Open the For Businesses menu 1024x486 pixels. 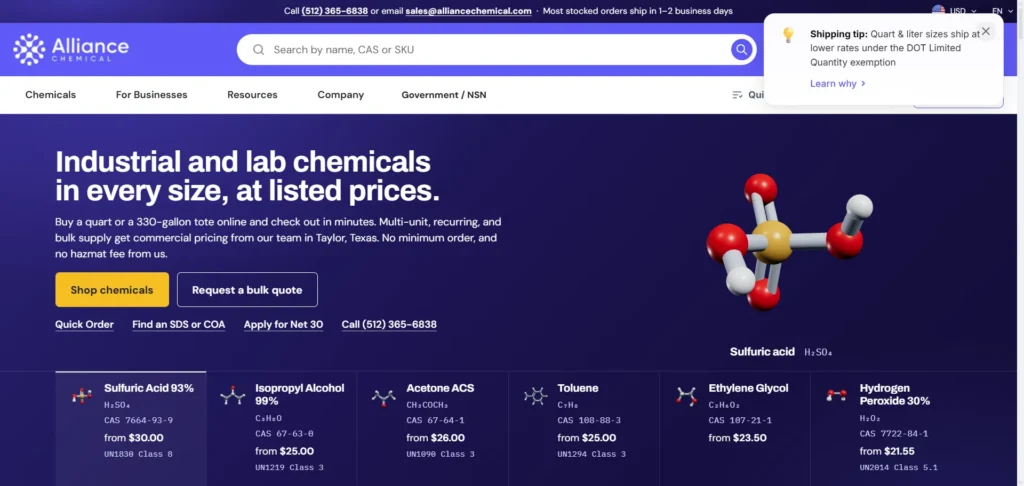[152, 95]
